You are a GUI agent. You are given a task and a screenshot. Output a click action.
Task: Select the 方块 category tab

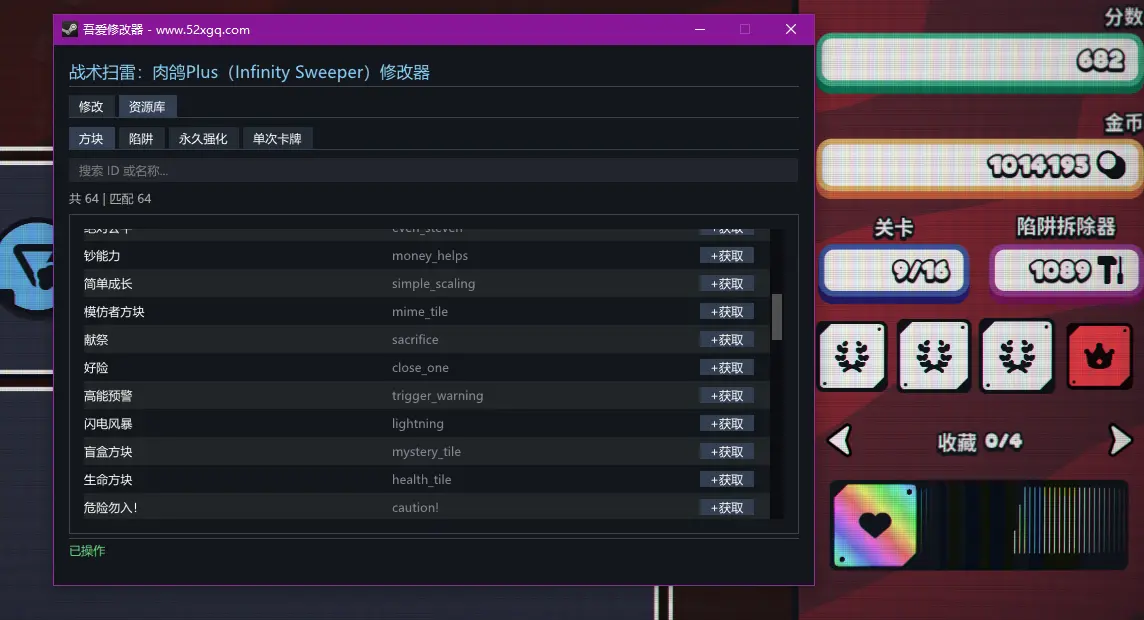coord(91,139)
